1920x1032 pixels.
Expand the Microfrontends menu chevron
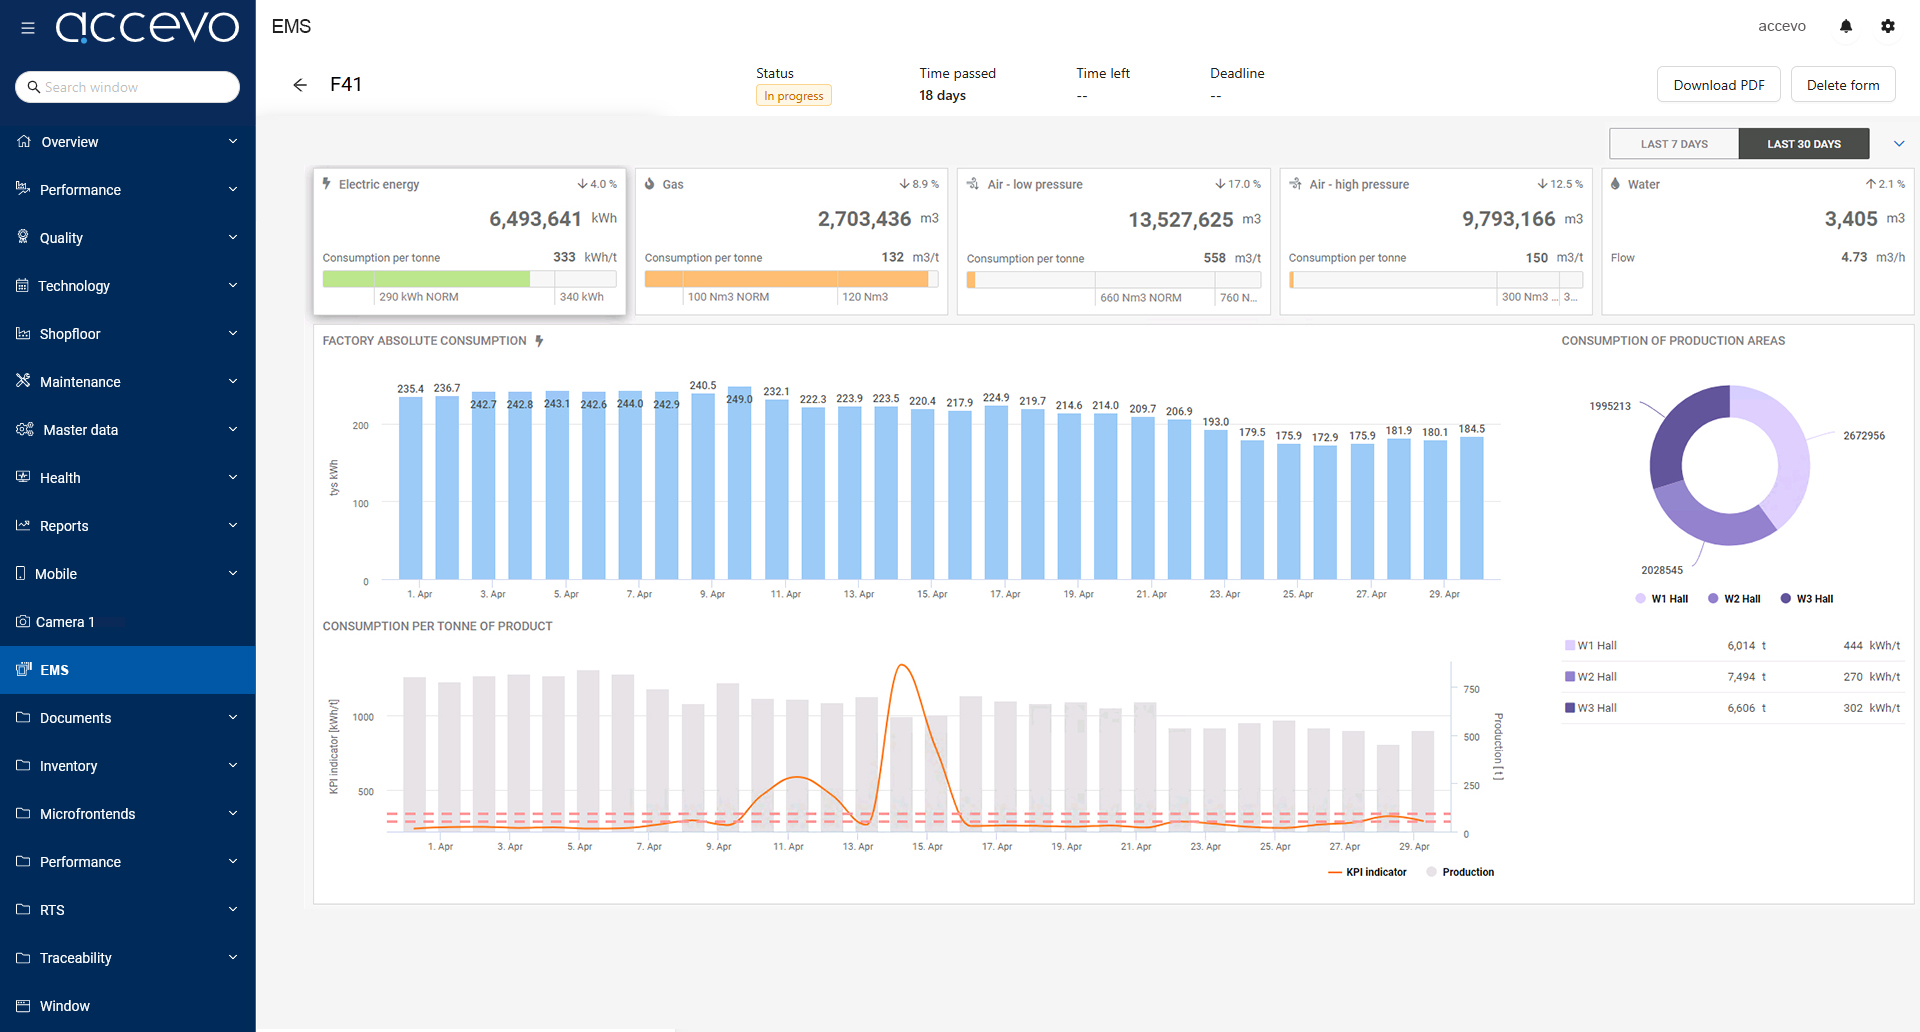point(233,813)
